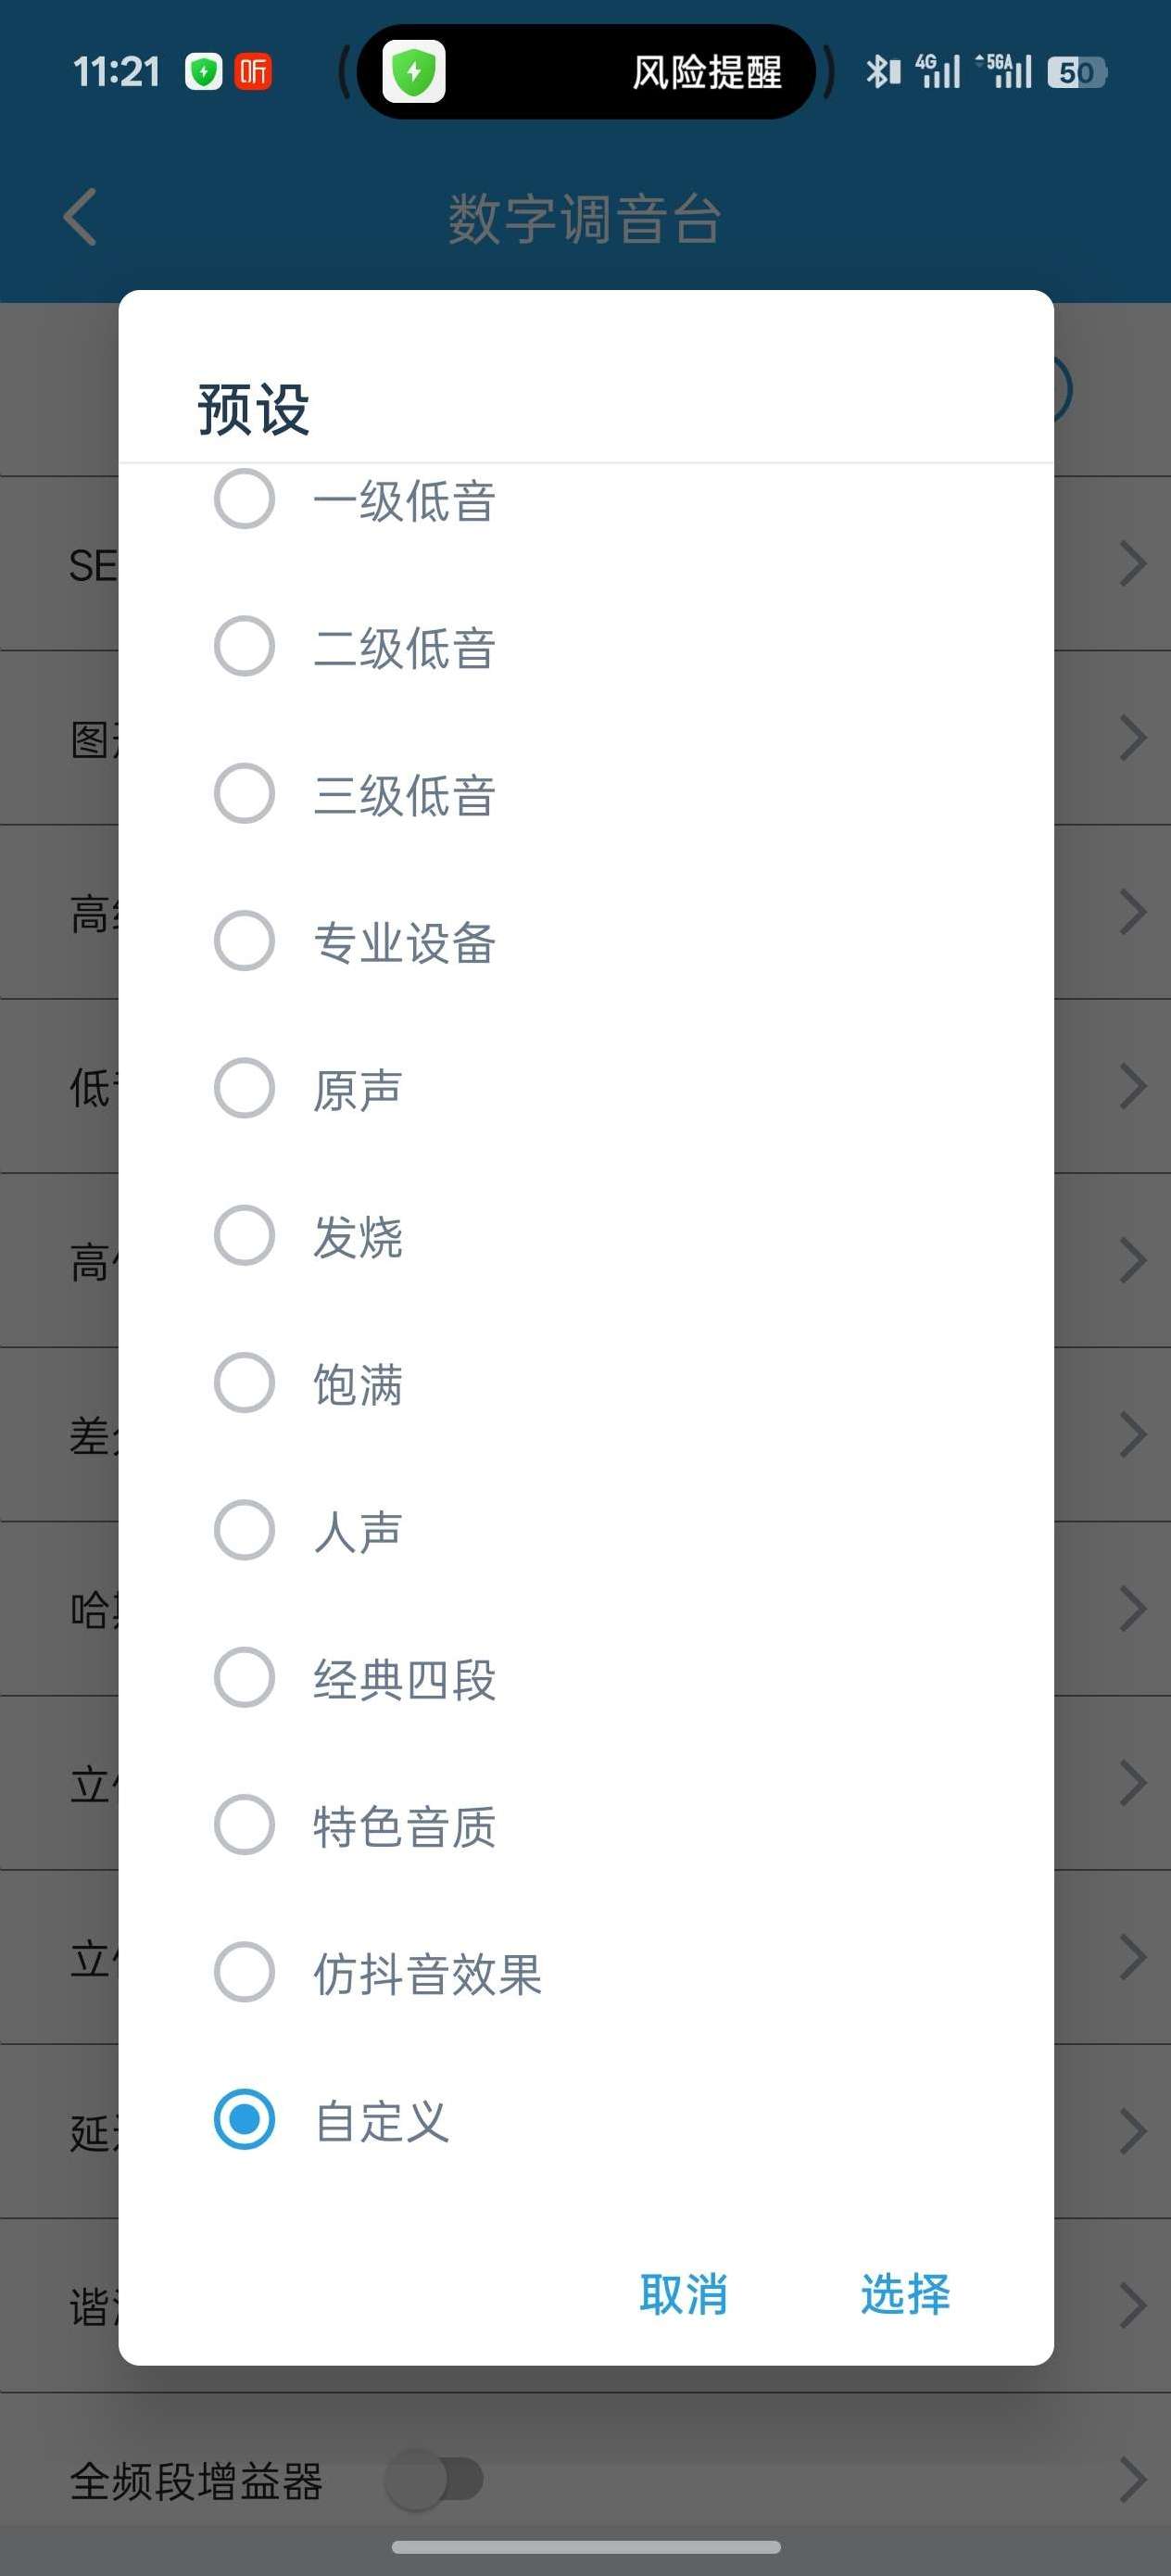Select the 经典四段 preset
This screenshot has width=1171, height=2576.
pos(245,1677)
